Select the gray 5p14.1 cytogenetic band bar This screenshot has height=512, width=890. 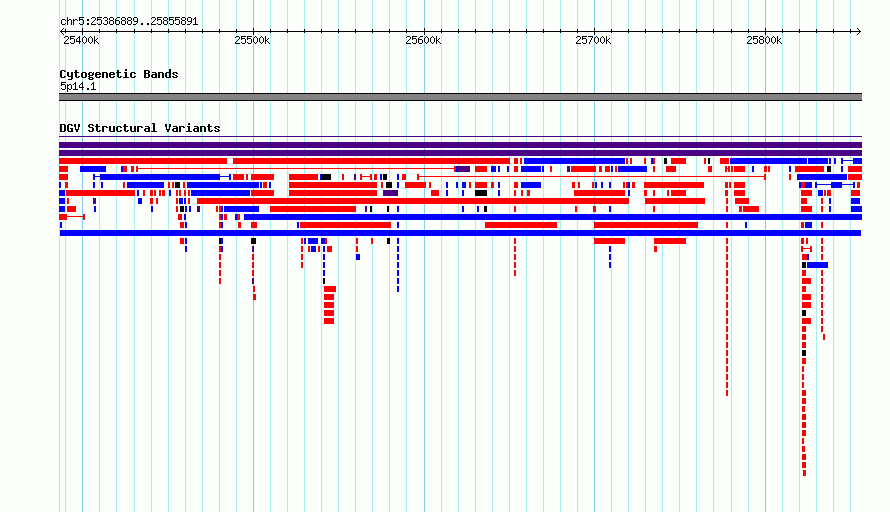460,97
